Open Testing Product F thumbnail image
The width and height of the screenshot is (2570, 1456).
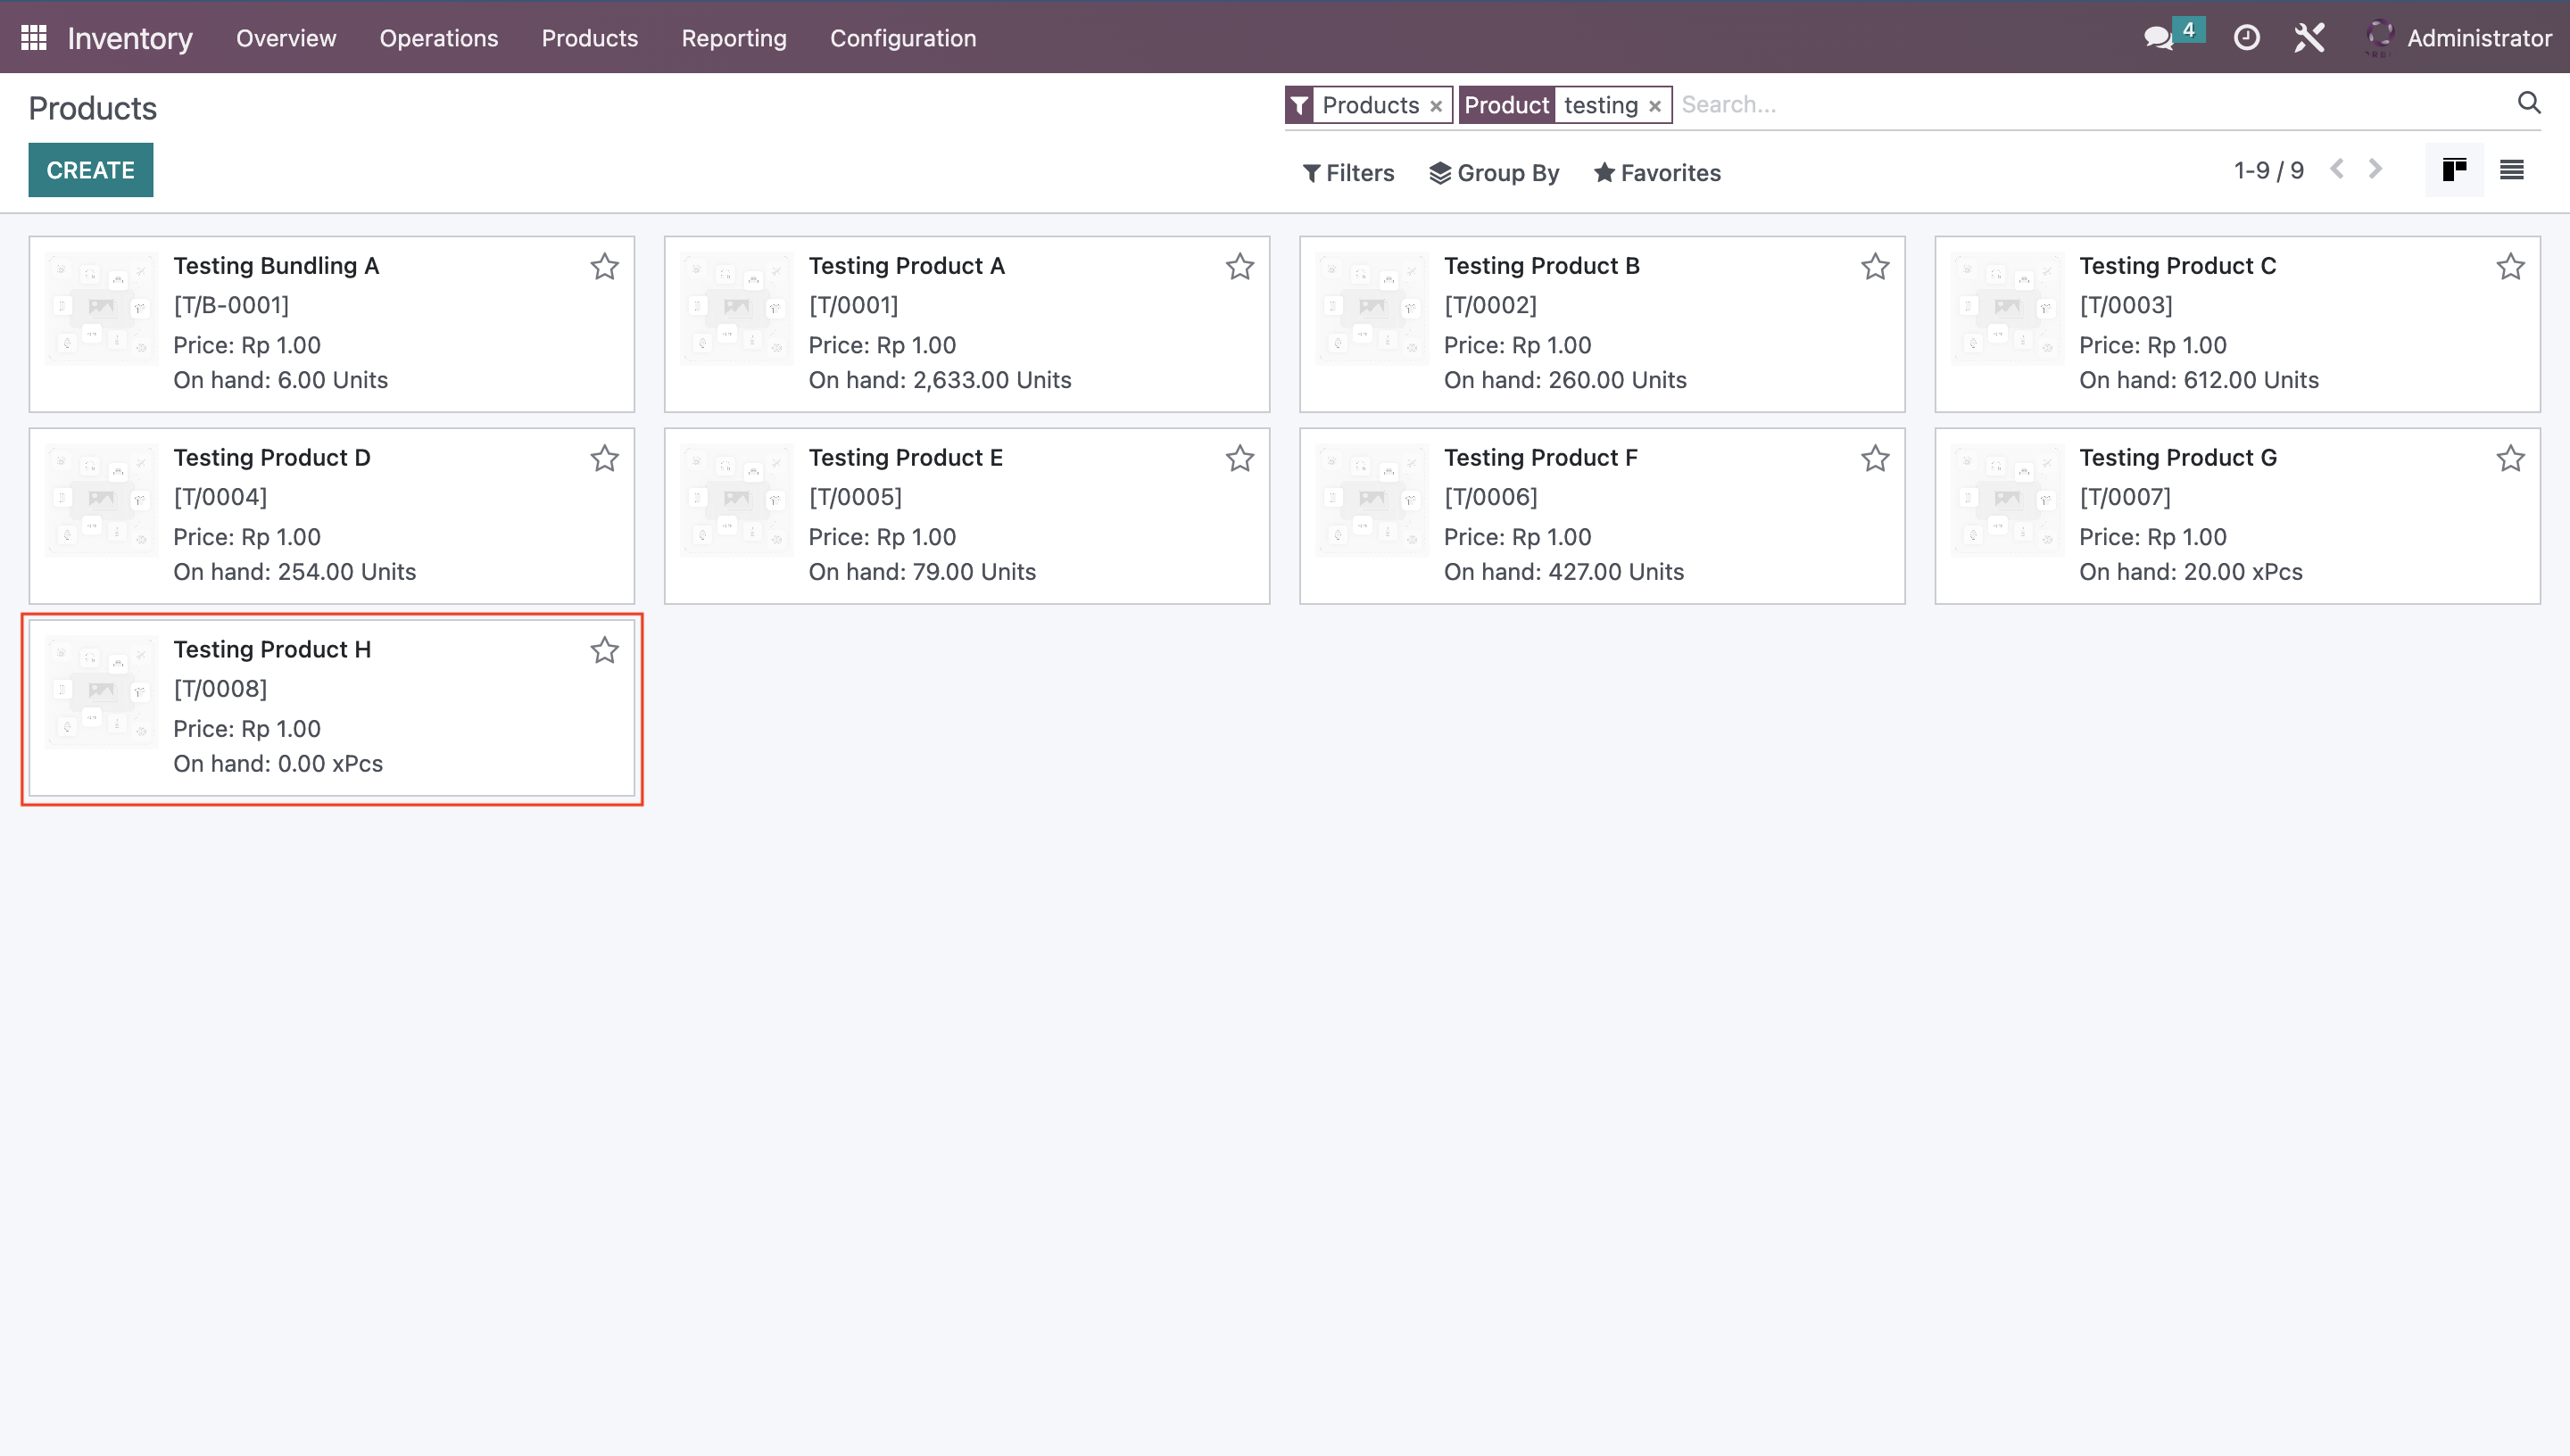click(x=1372, y=500)
